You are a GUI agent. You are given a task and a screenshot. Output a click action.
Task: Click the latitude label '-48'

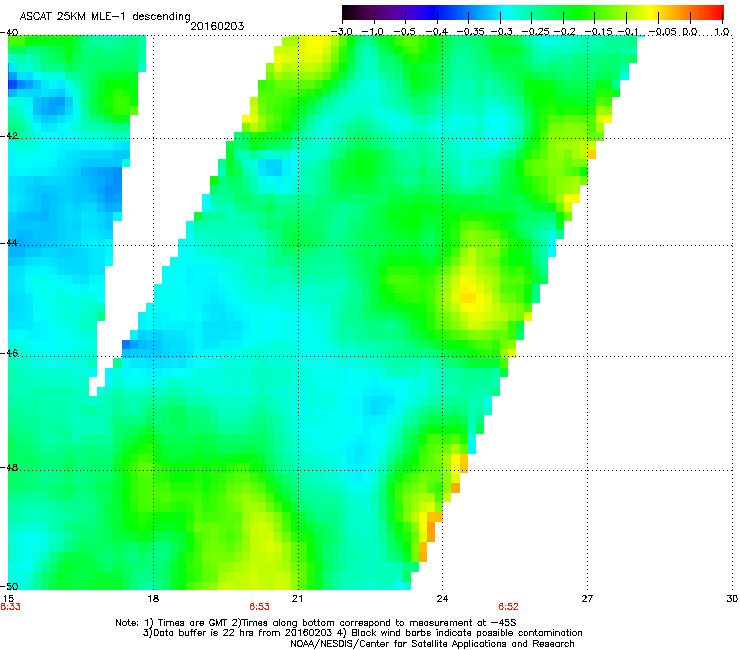coord(9,468)
